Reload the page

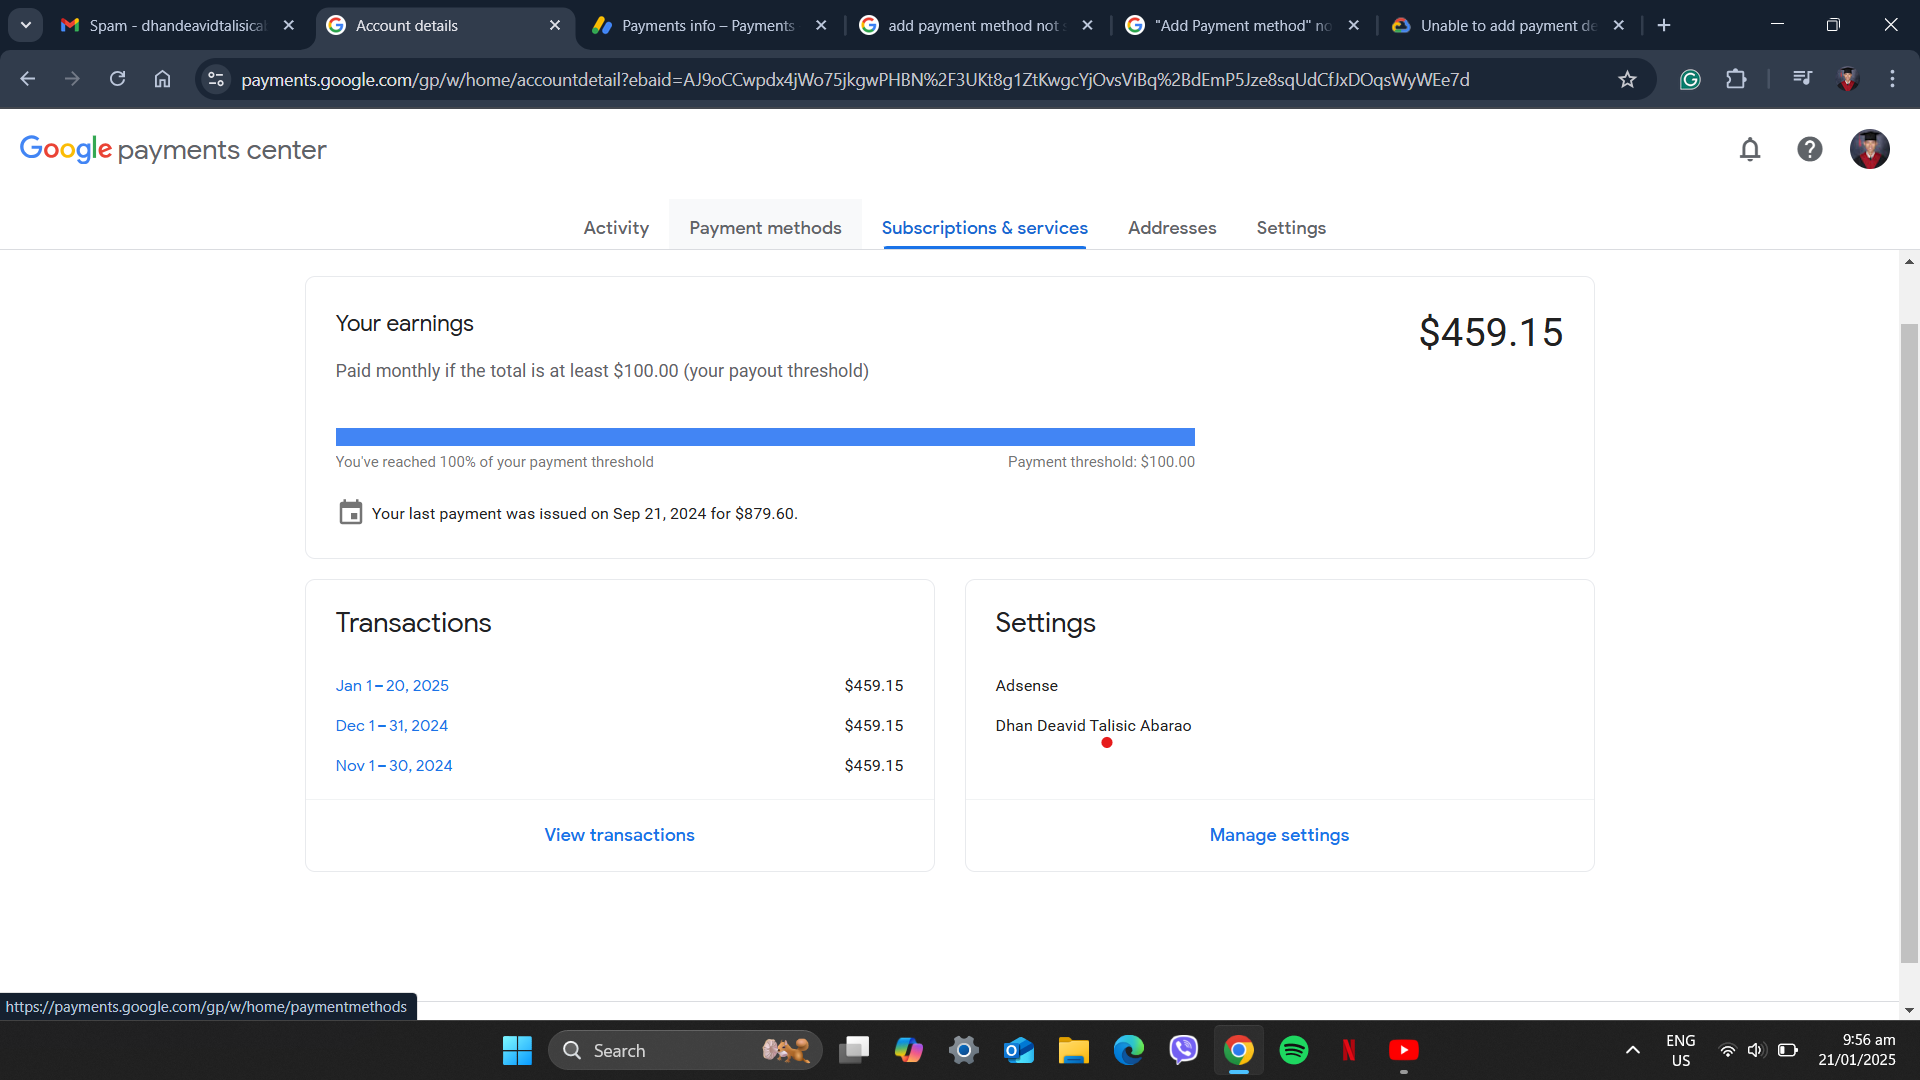(117, 79)
